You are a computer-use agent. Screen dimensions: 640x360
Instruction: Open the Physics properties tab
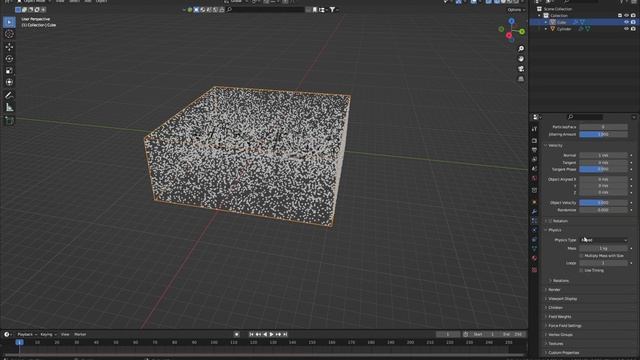534,230
